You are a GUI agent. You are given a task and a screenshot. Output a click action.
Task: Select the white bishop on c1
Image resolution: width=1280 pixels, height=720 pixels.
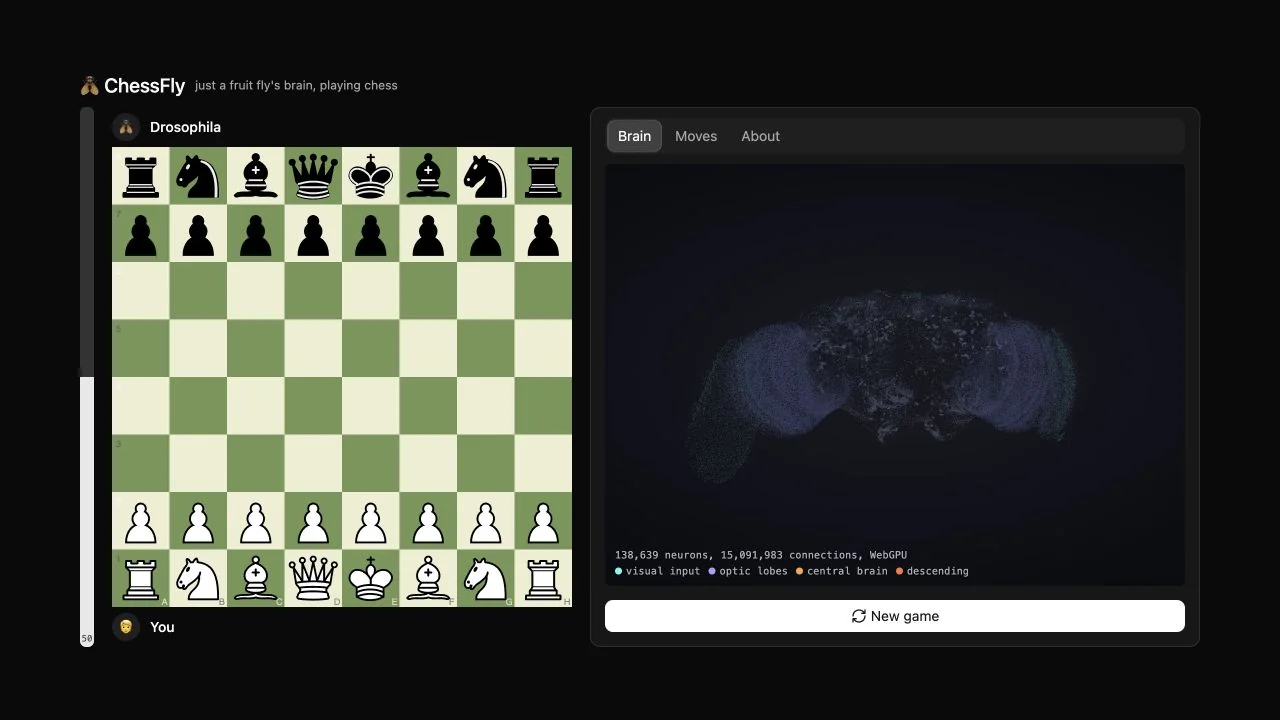[256, 578]
